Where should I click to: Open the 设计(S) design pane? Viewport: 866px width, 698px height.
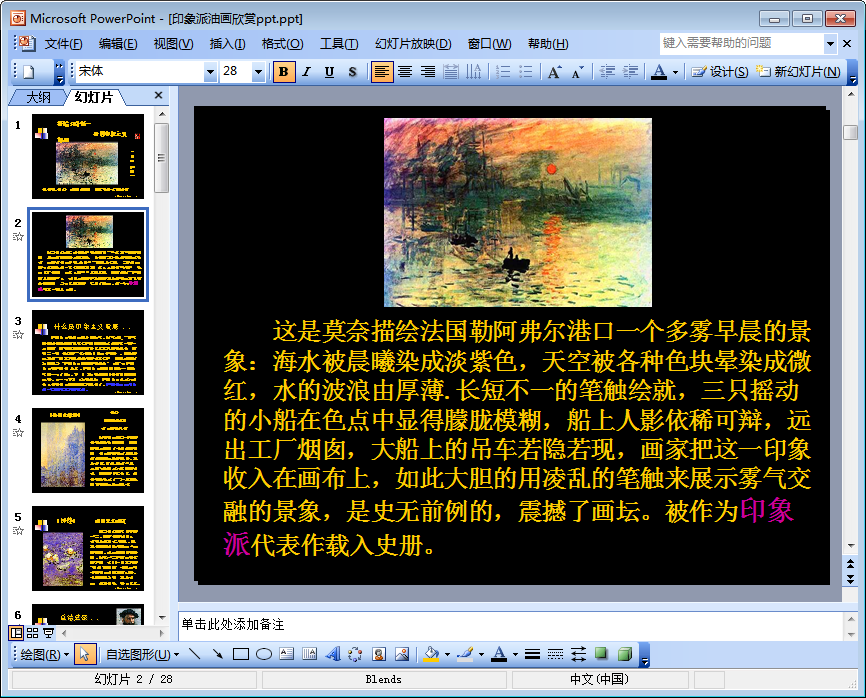(x=720, y=72)
